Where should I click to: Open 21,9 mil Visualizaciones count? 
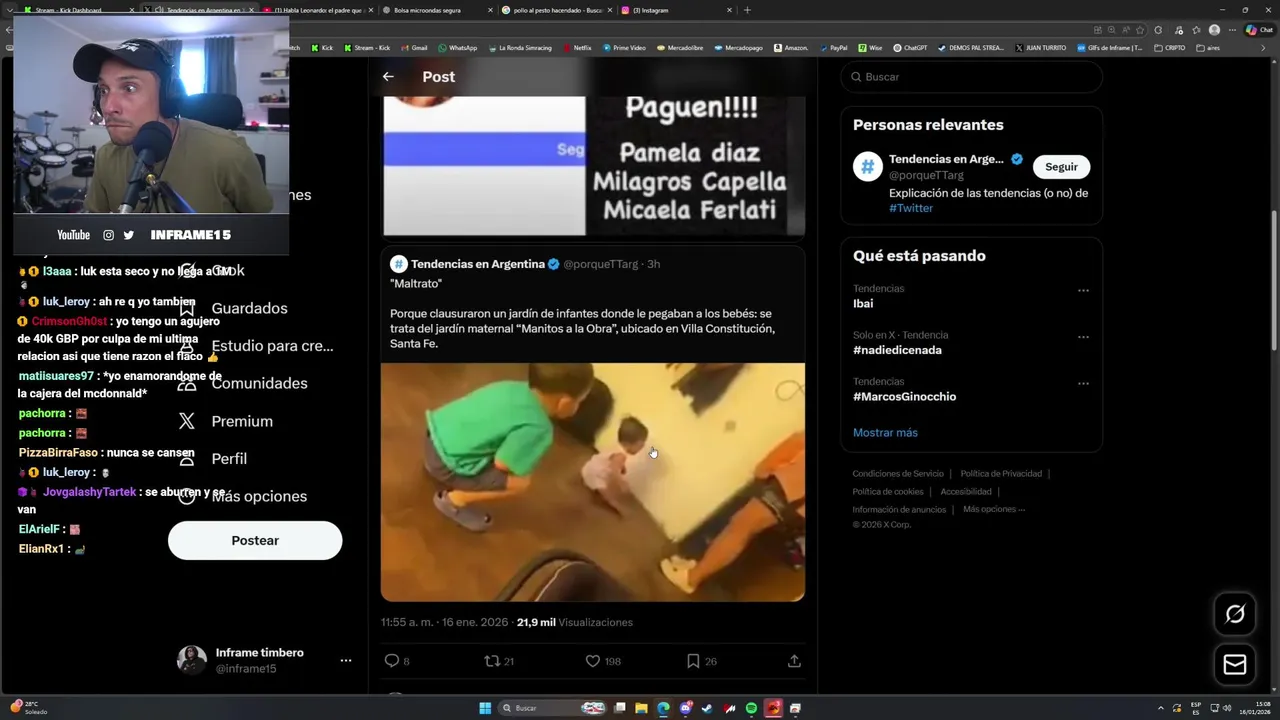tap(575, 622)
